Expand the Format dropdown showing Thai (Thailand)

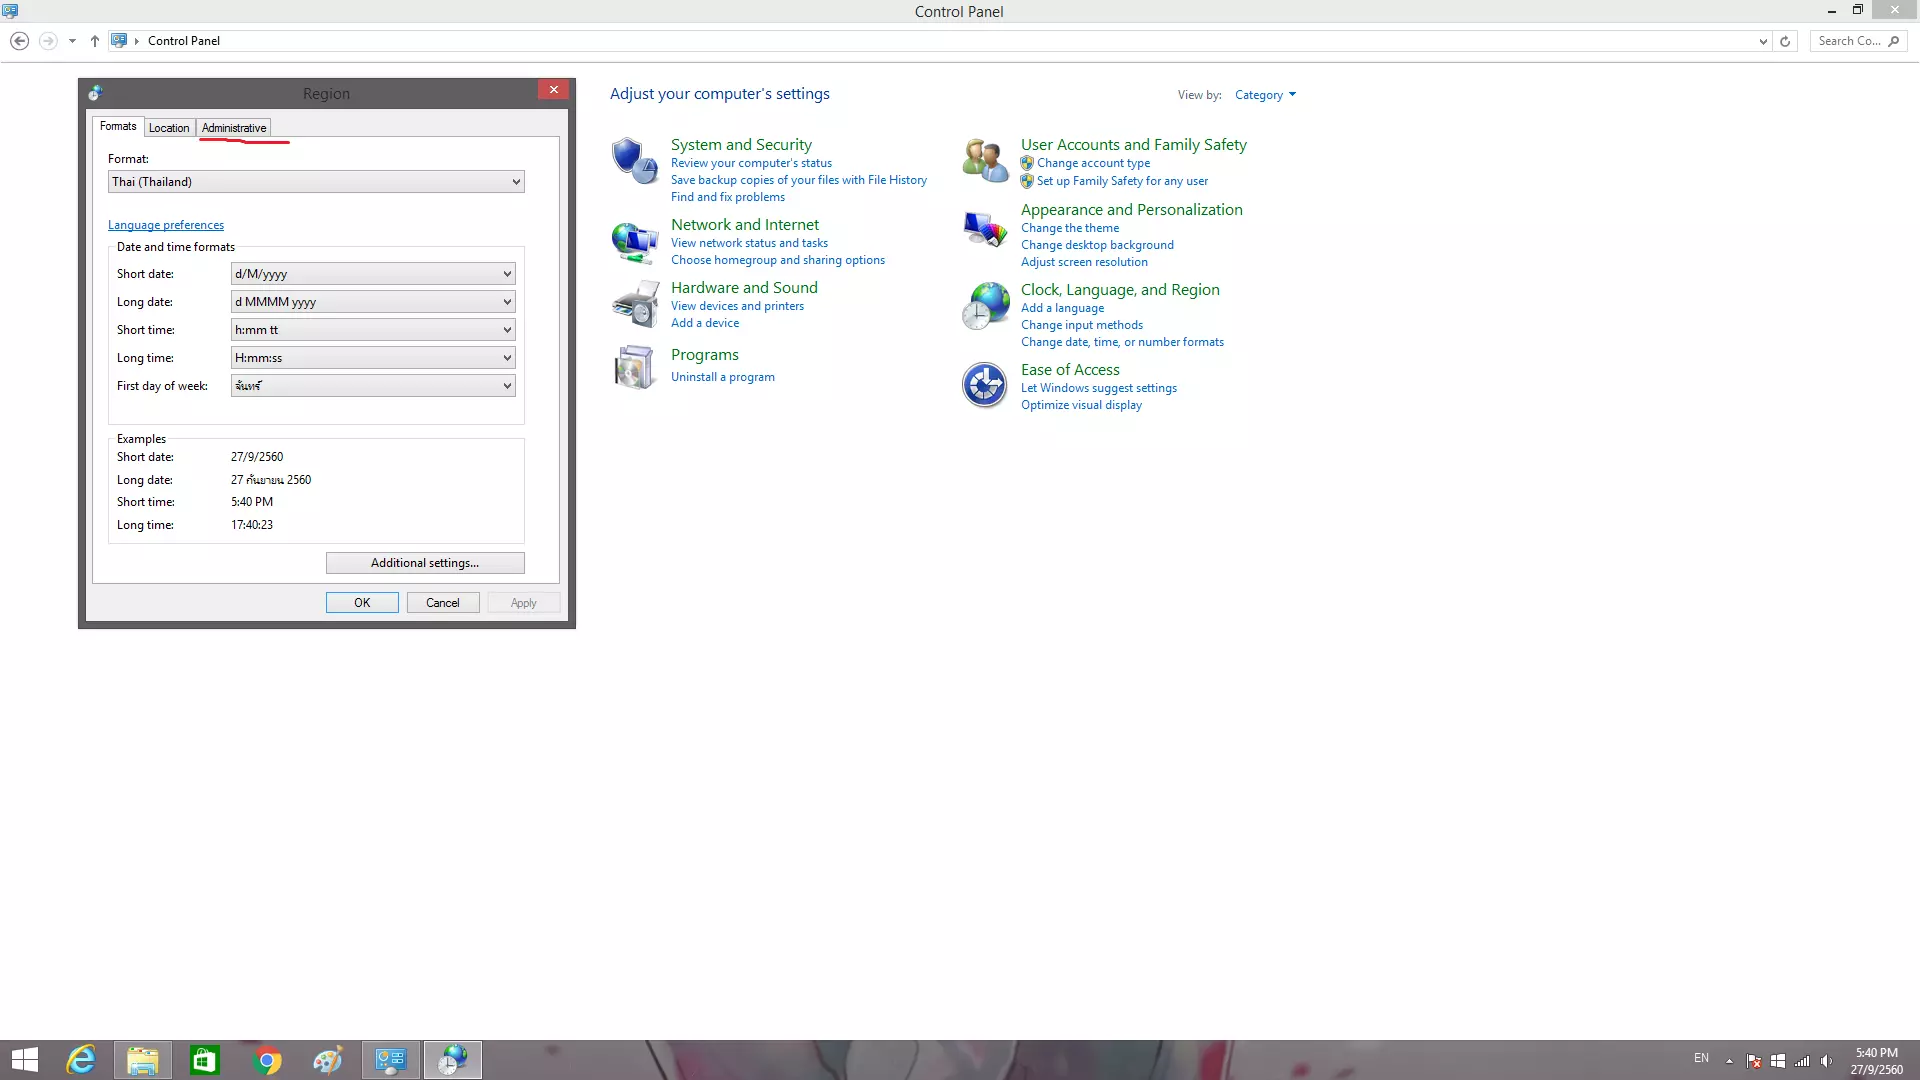316,182
